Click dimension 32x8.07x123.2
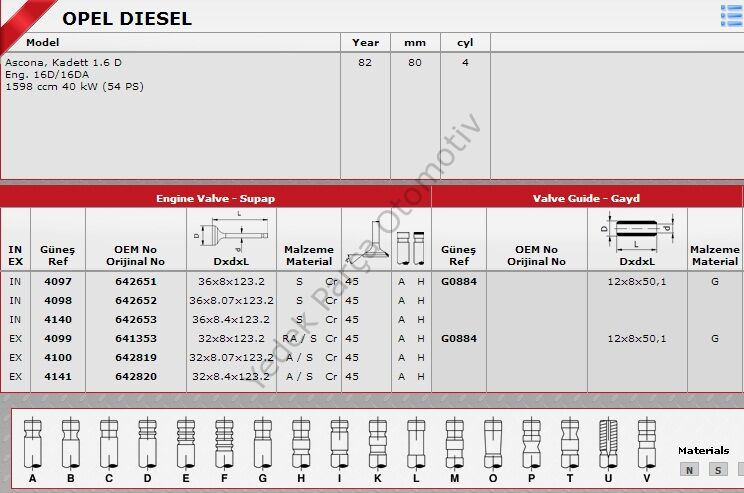Screen dimensions: 744x493 [x=231, y=357]
